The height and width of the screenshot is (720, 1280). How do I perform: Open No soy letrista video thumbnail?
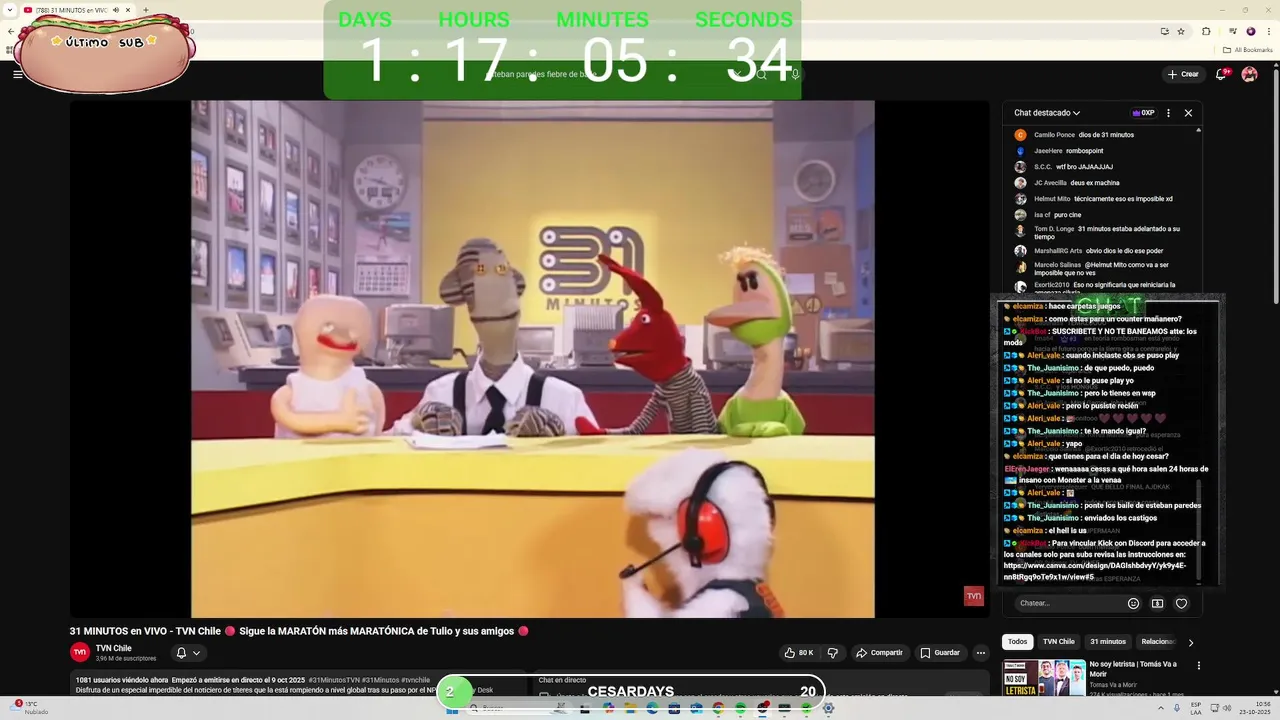1044,678
